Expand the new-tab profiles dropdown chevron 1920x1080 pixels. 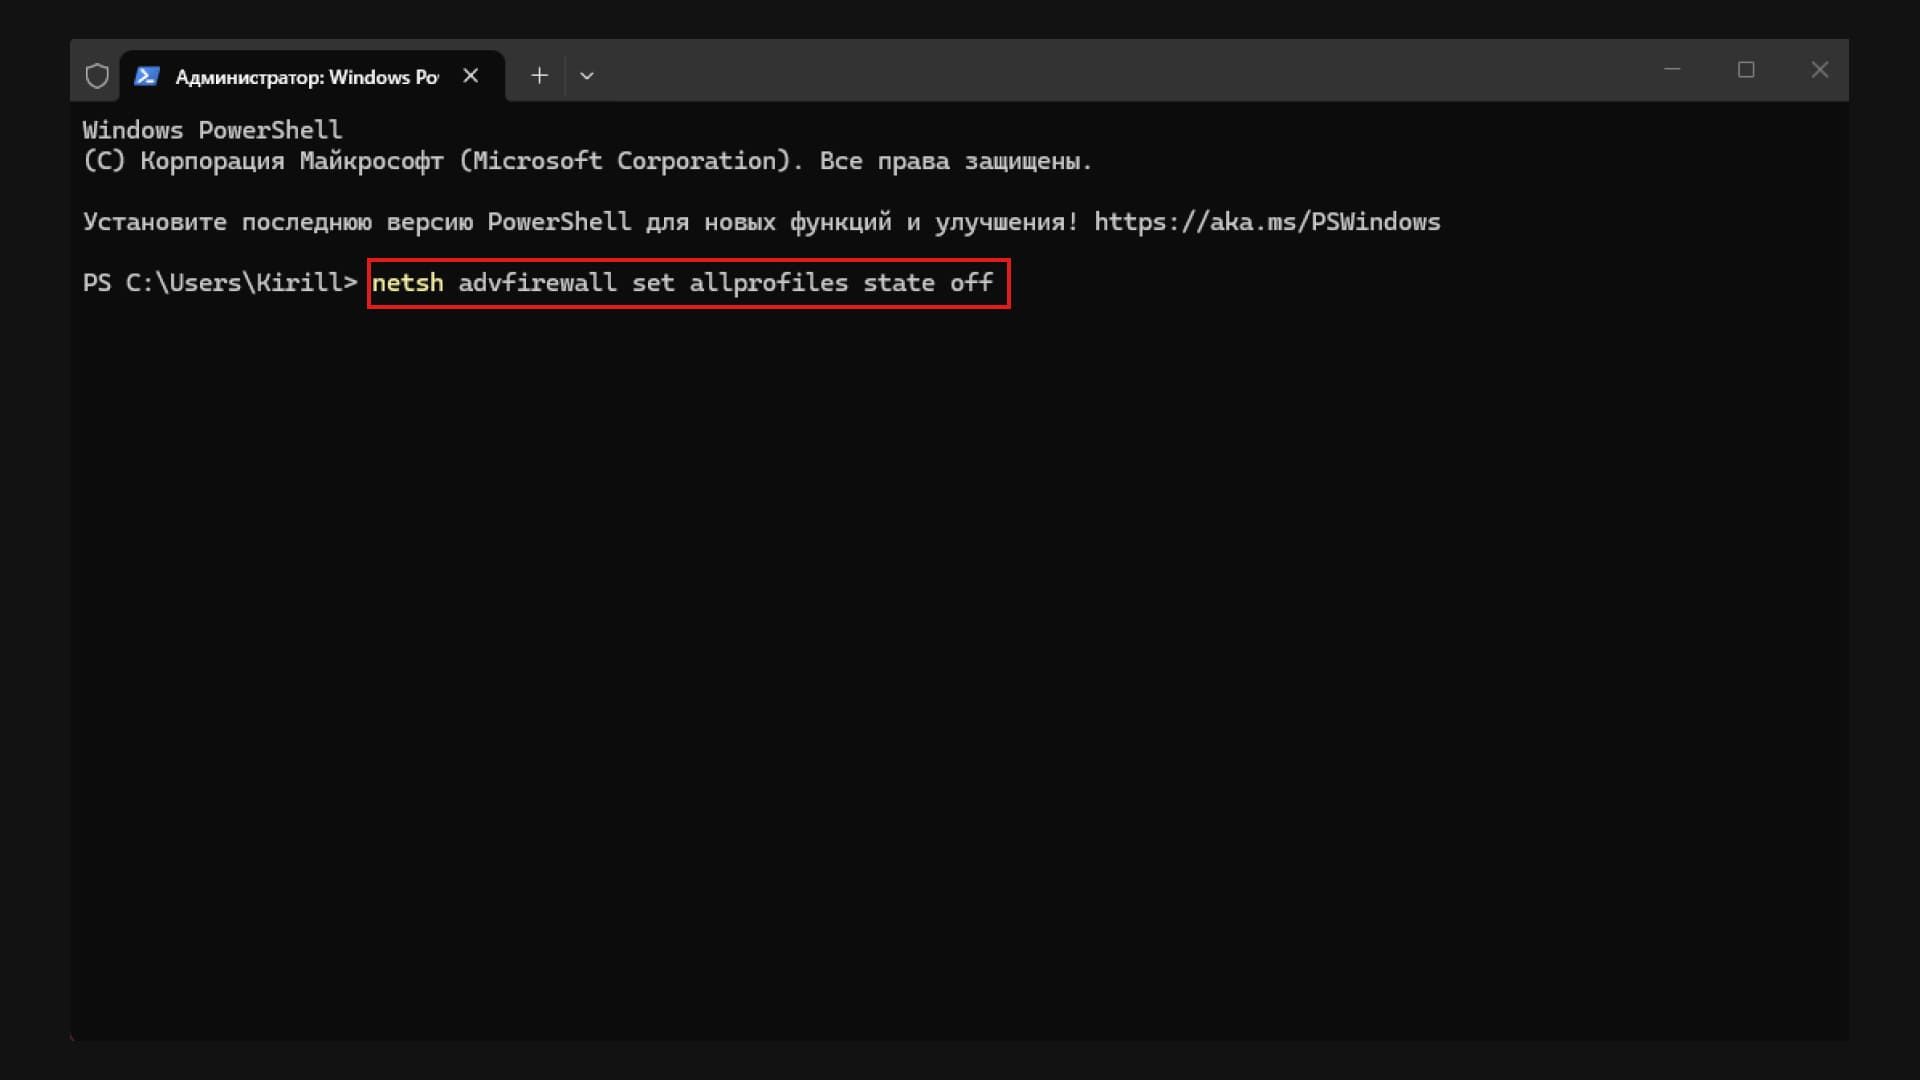point(587,76)
